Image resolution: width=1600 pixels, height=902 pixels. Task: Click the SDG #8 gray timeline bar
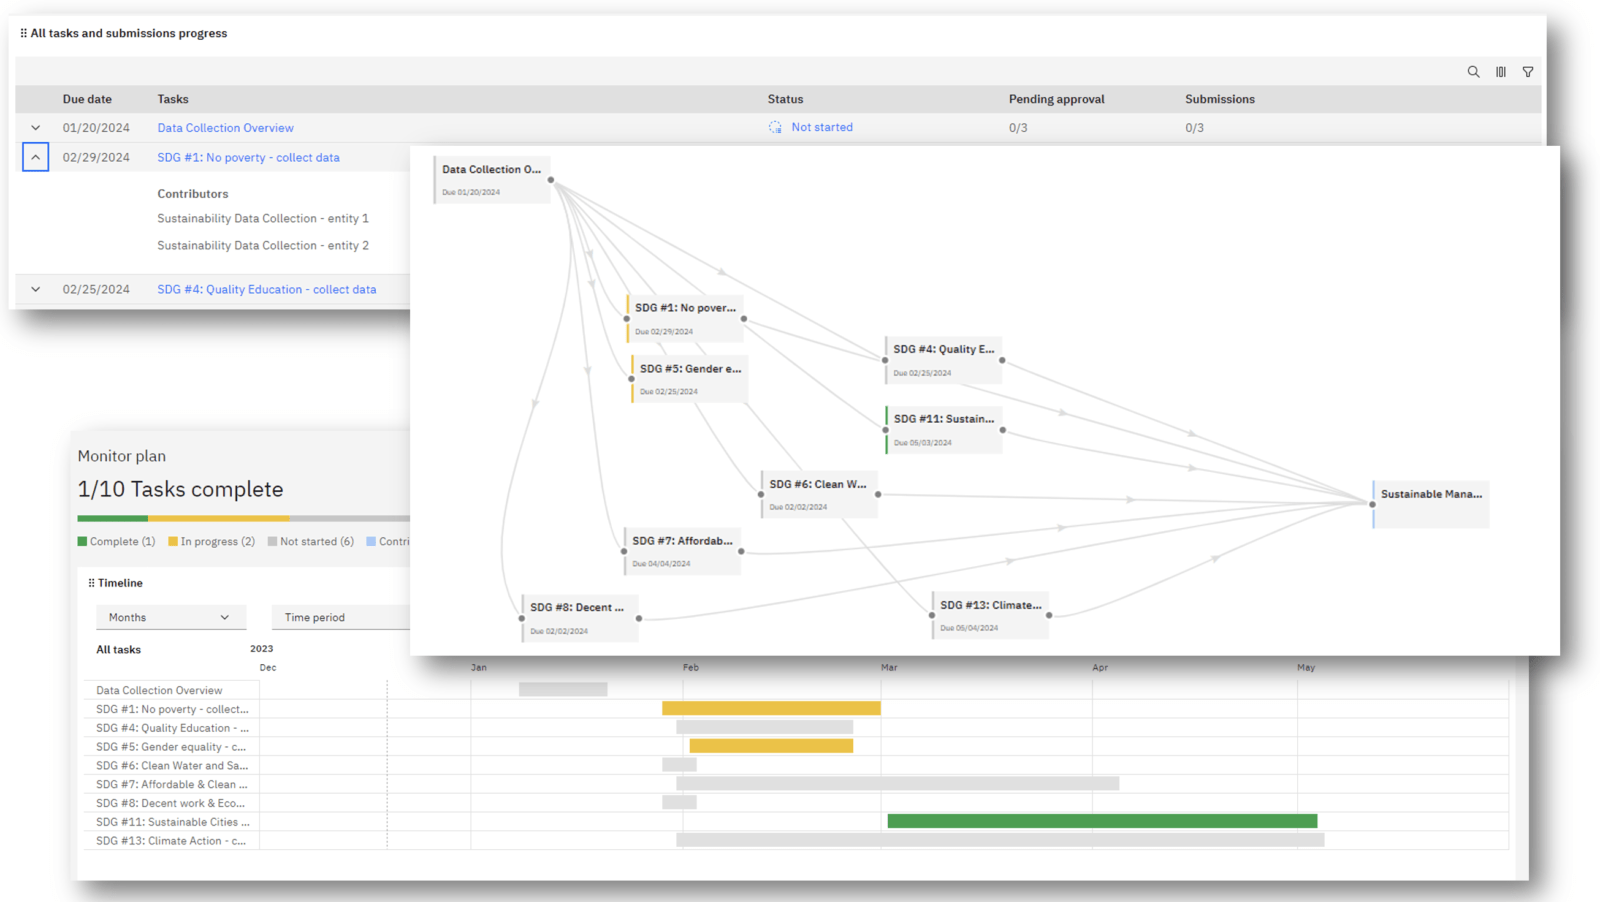tap(679, 802)
